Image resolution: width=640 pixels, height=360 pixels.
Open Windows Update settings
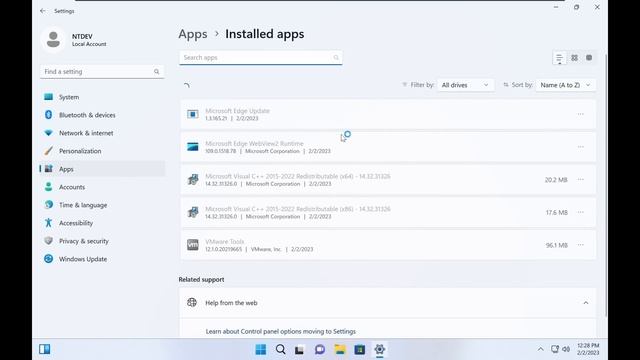pyautogui.click(x=102, y=259)
